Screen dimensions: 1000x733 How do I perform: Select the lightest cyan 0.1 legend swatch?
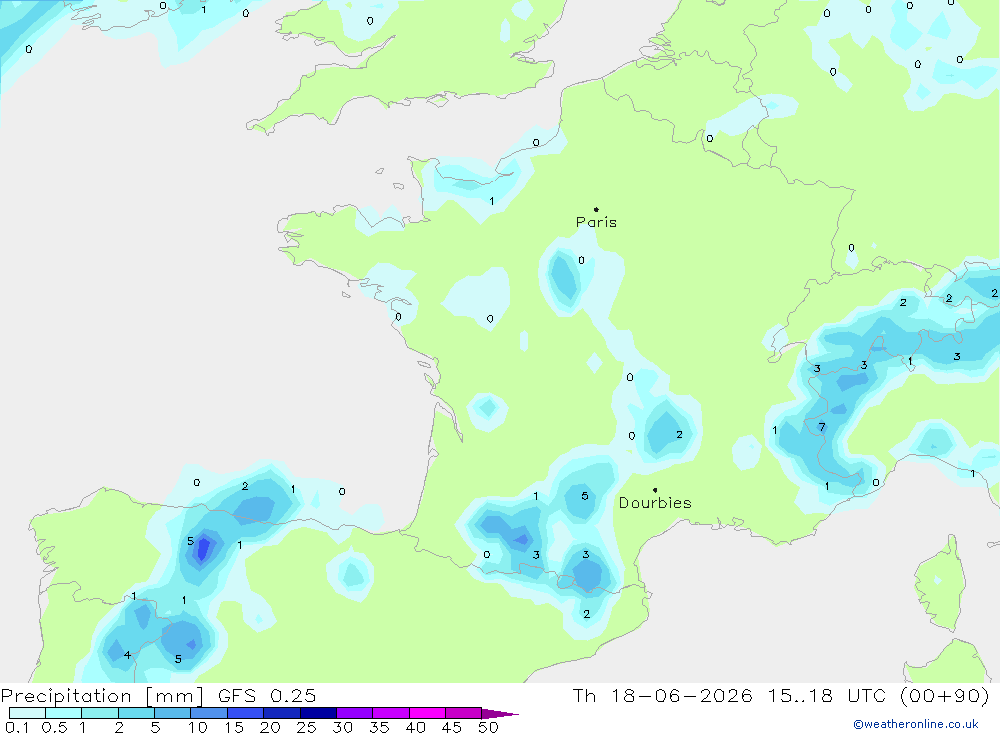[27, 713]
